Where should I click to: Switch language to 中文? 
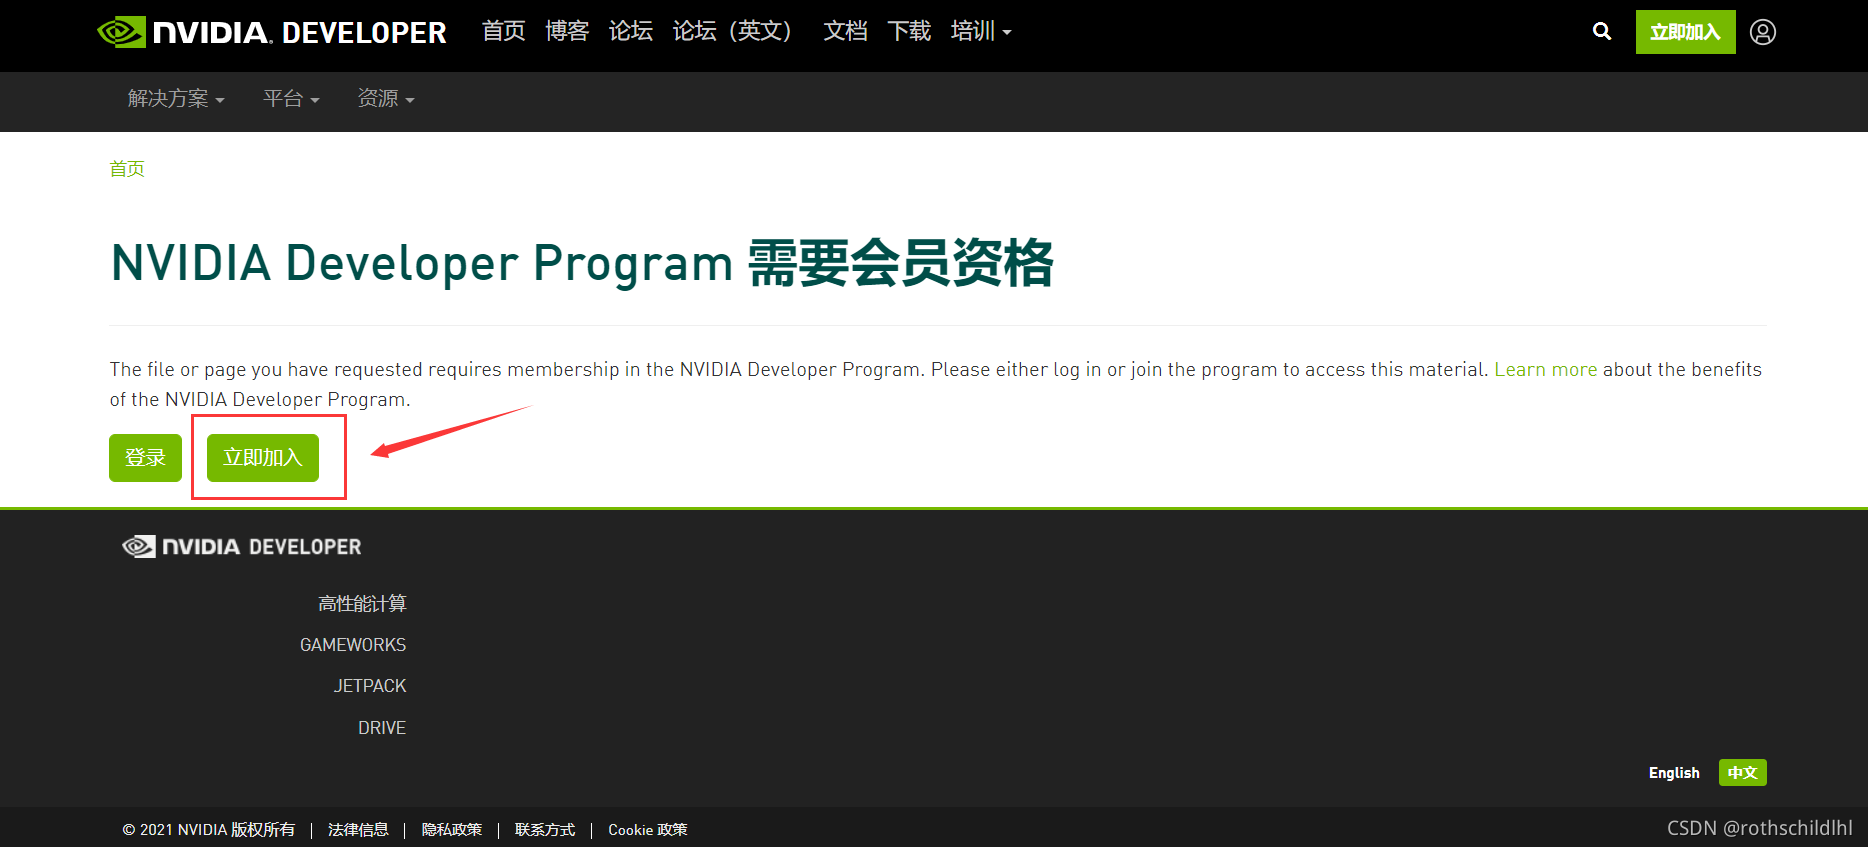(1743, 773)
